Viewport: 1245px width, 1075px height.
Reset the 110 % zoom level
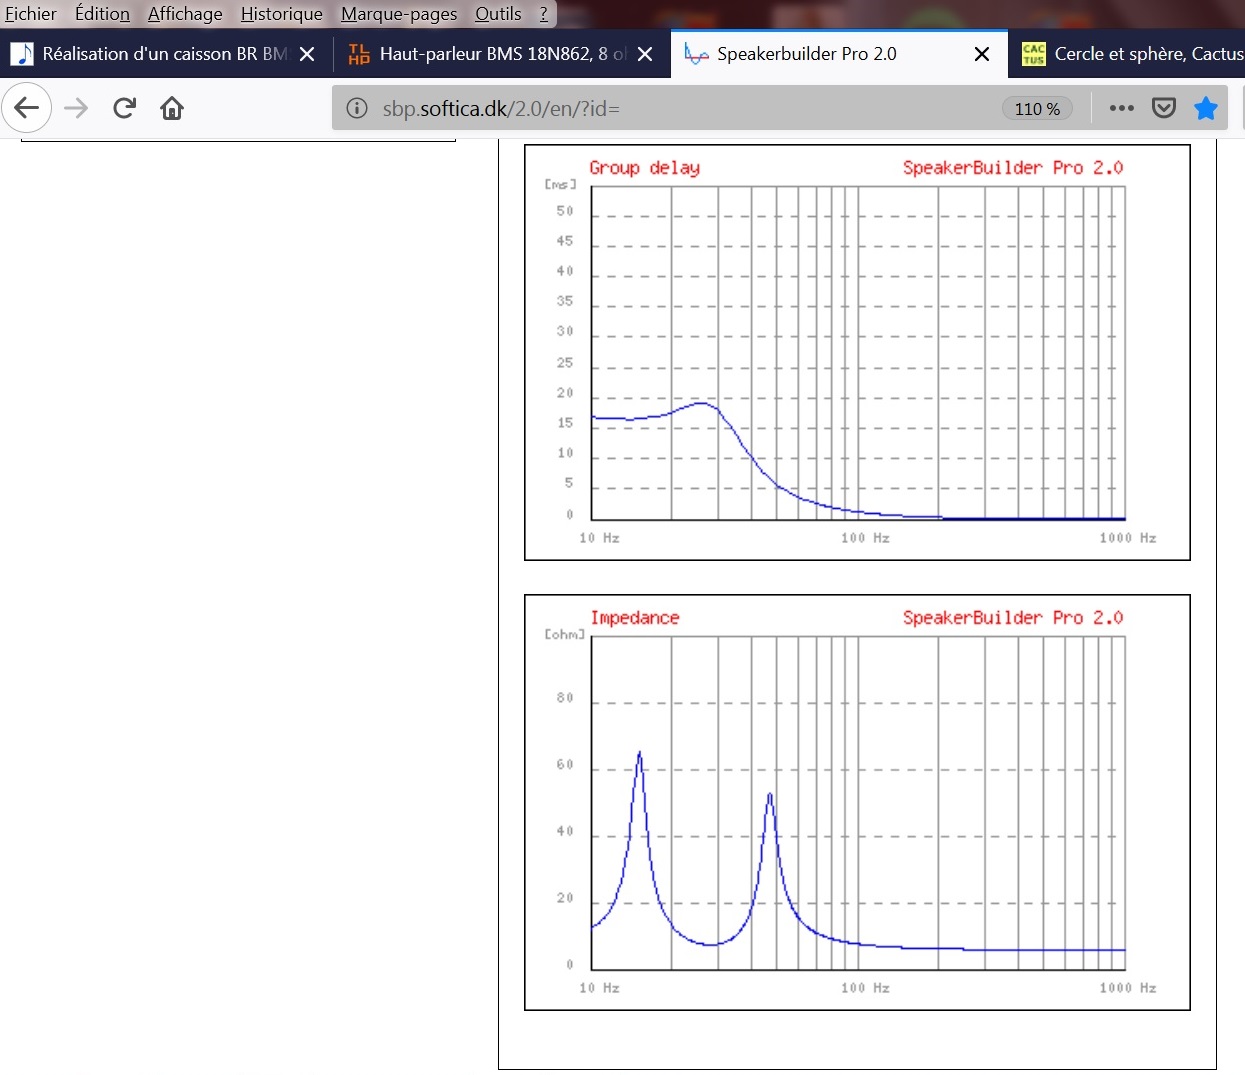[1037, 108]
